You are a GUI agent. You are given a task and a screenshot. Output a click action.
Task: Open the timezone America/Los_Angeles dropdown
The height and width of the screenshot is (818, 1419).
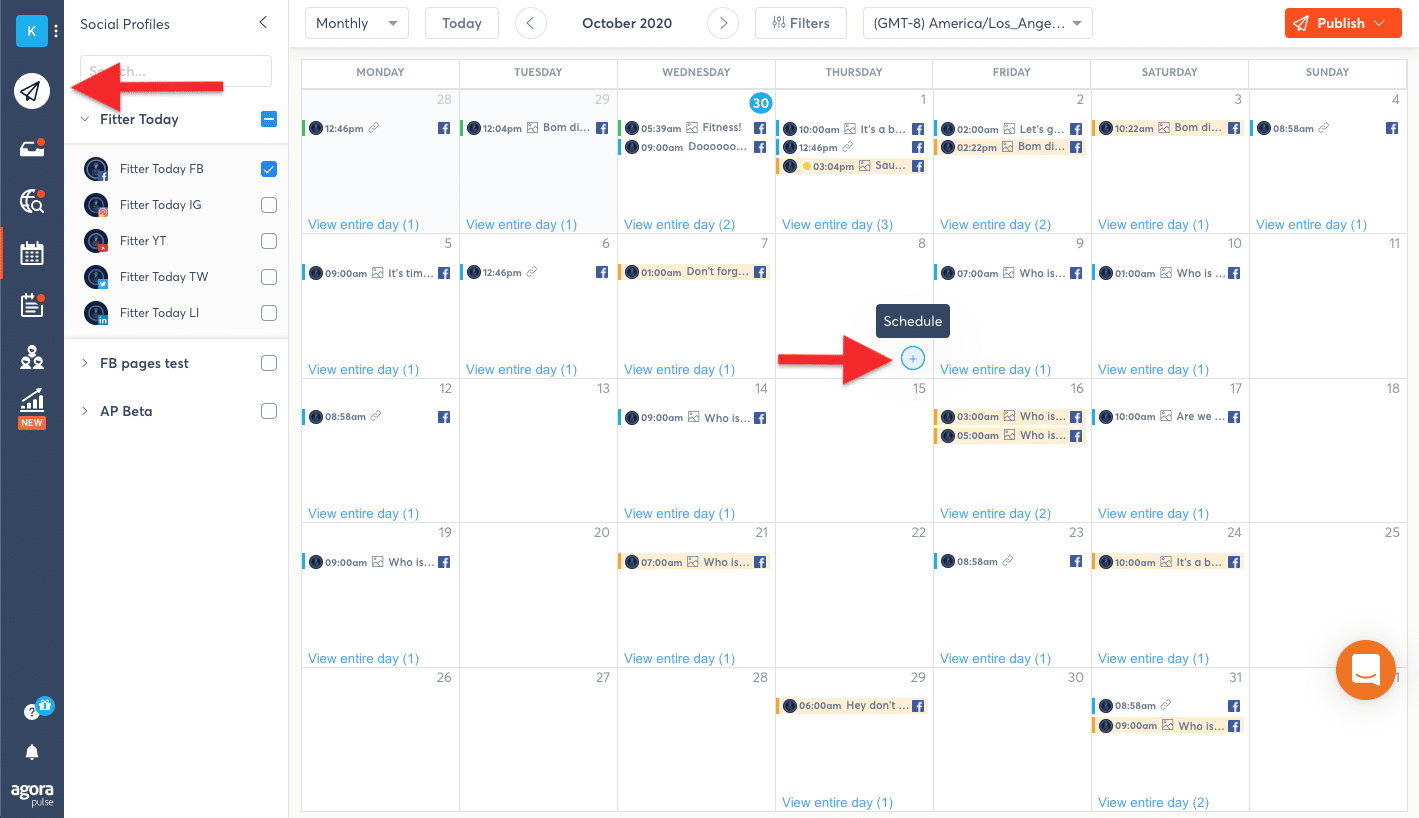coord(977,23)
